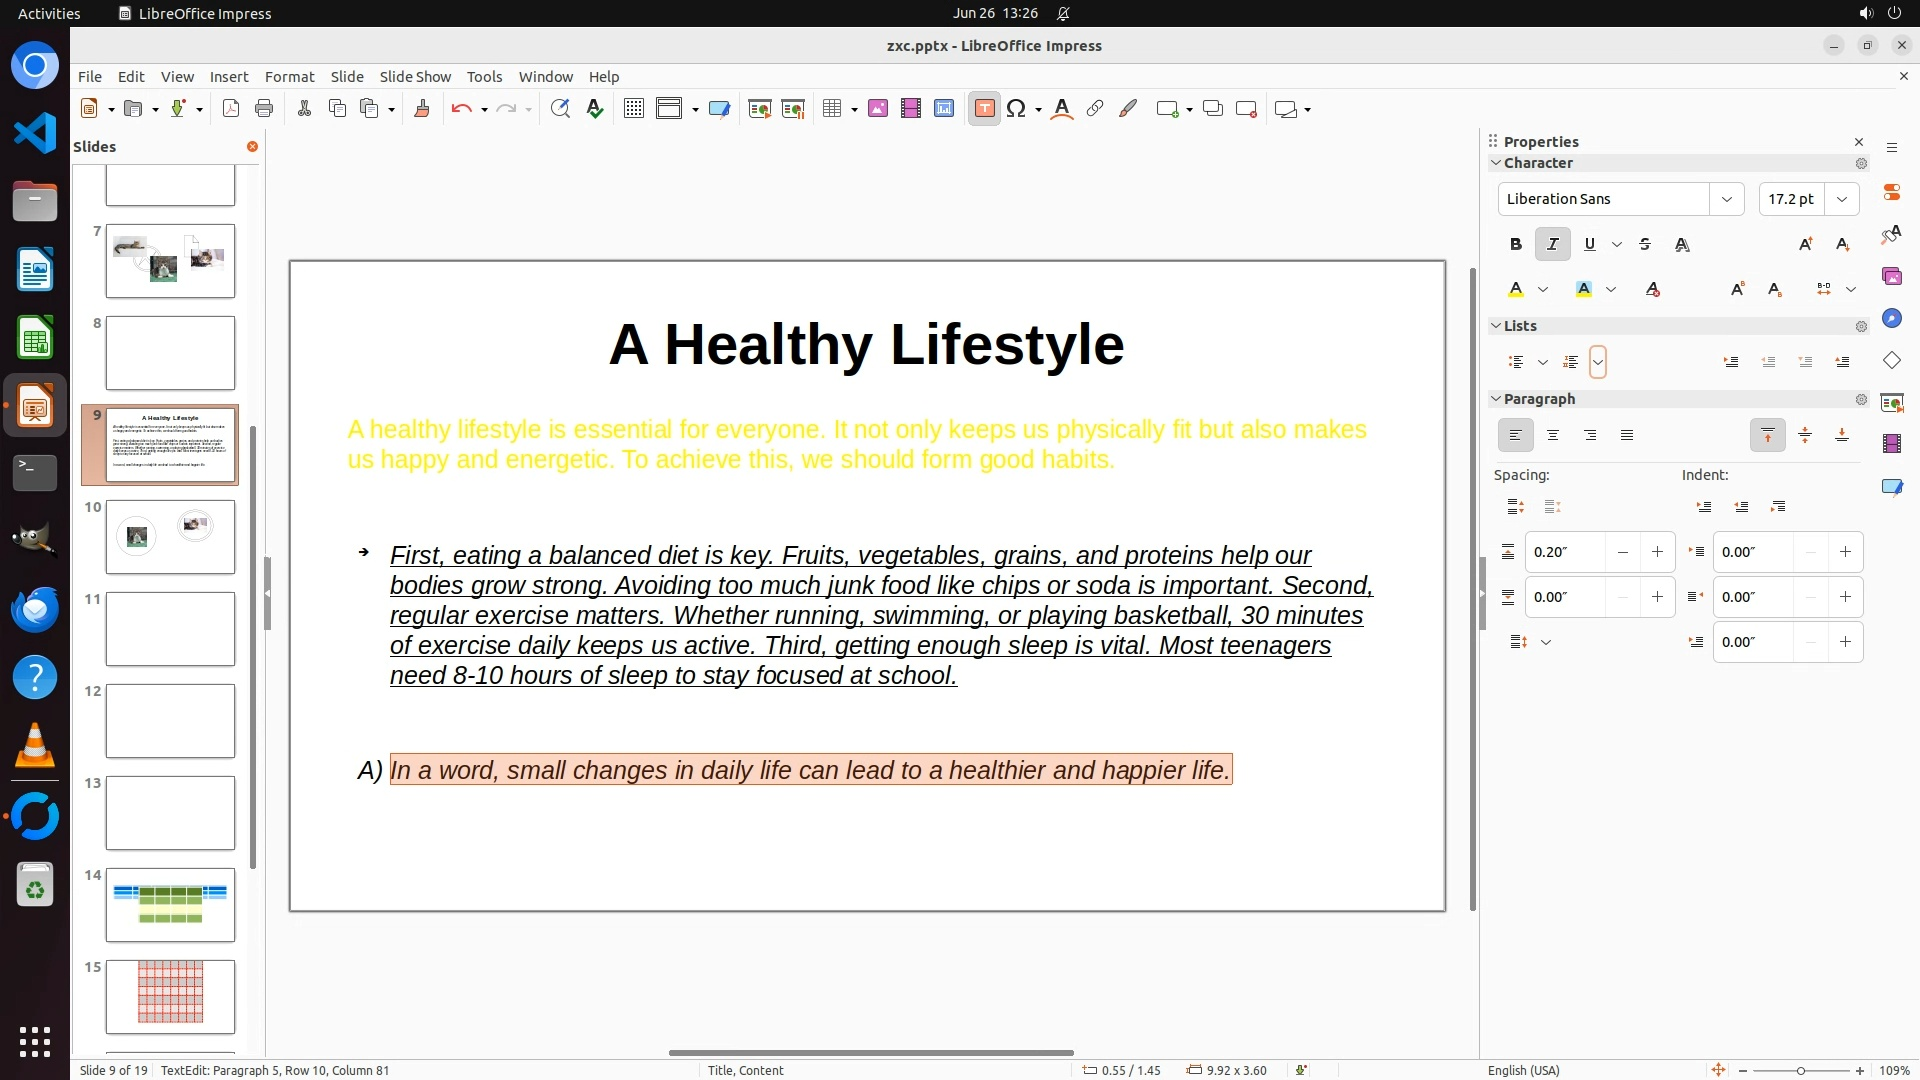Screen dimensions: 1920x1080
Task: Close the Slides panel
Action: [x=252, y=147]
